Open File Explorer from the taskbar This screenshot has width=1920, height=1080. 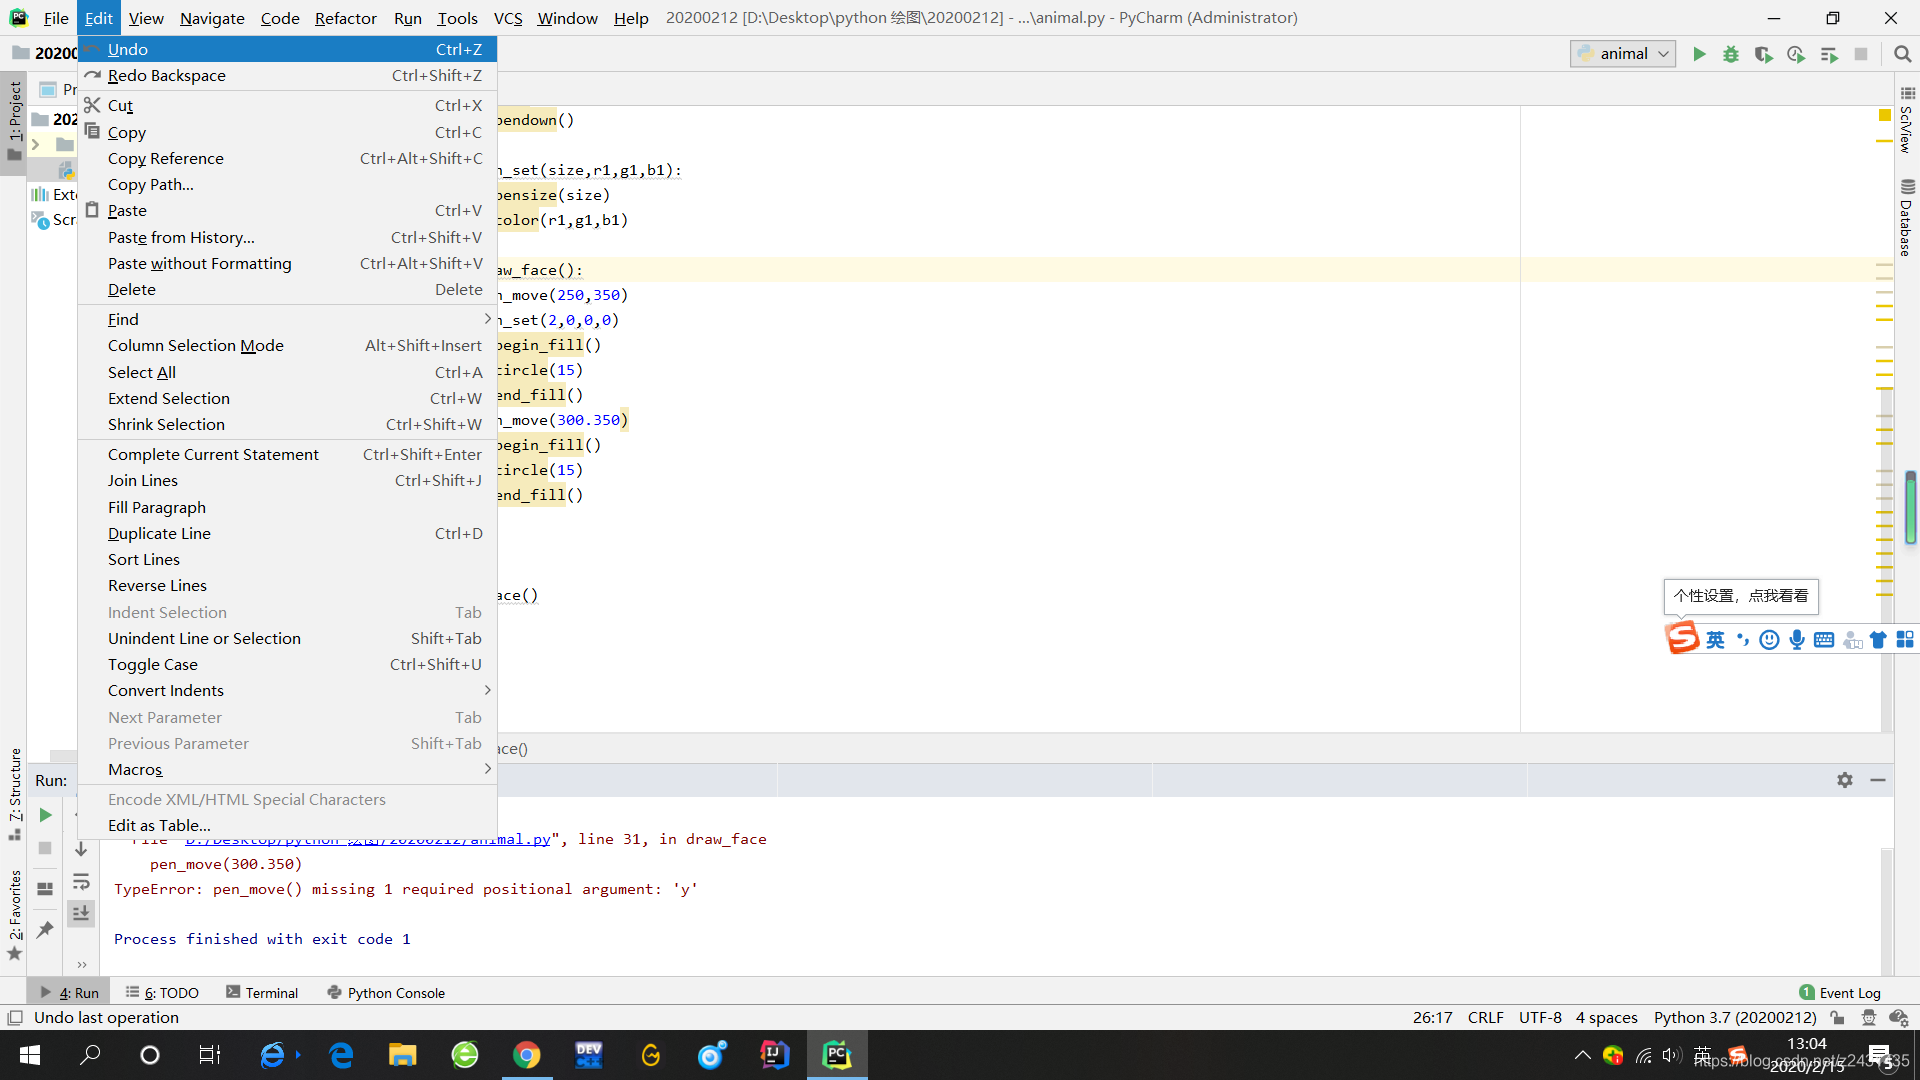tap(402, 1055)
